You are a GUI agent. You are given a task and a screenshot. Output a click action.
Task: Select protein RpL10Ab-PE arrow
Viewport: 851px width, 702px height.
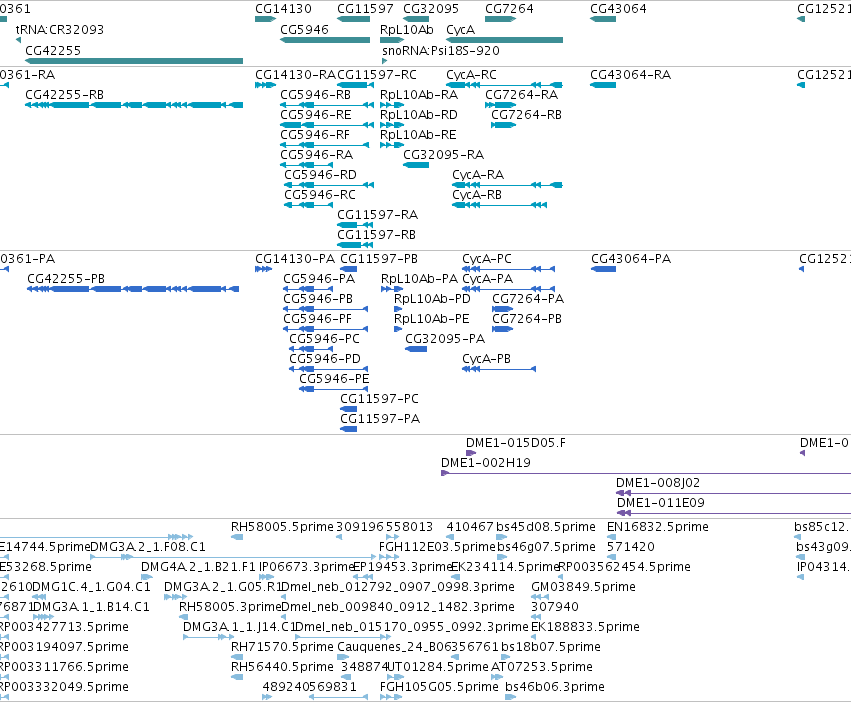point(398,329)
